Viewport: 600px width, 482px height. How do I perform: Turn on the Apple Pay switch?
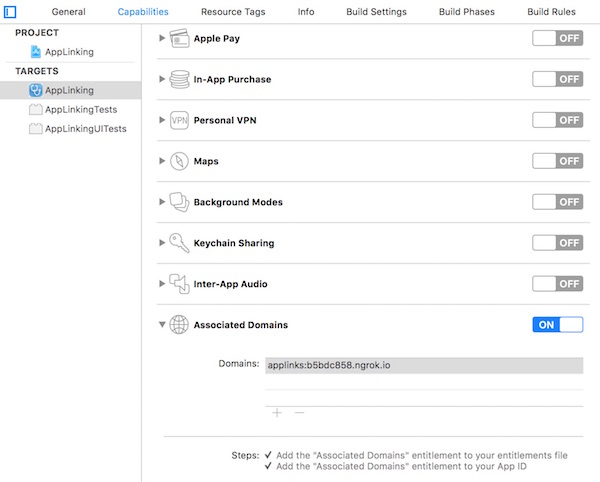tap(558, 38)
